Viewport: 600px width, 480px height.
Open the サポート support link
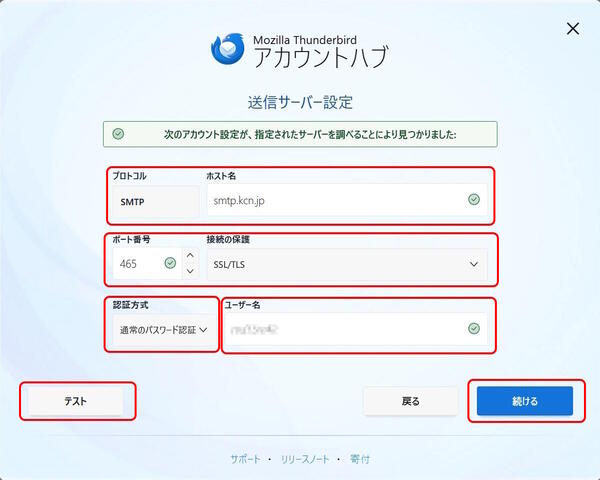click(245, 459)
